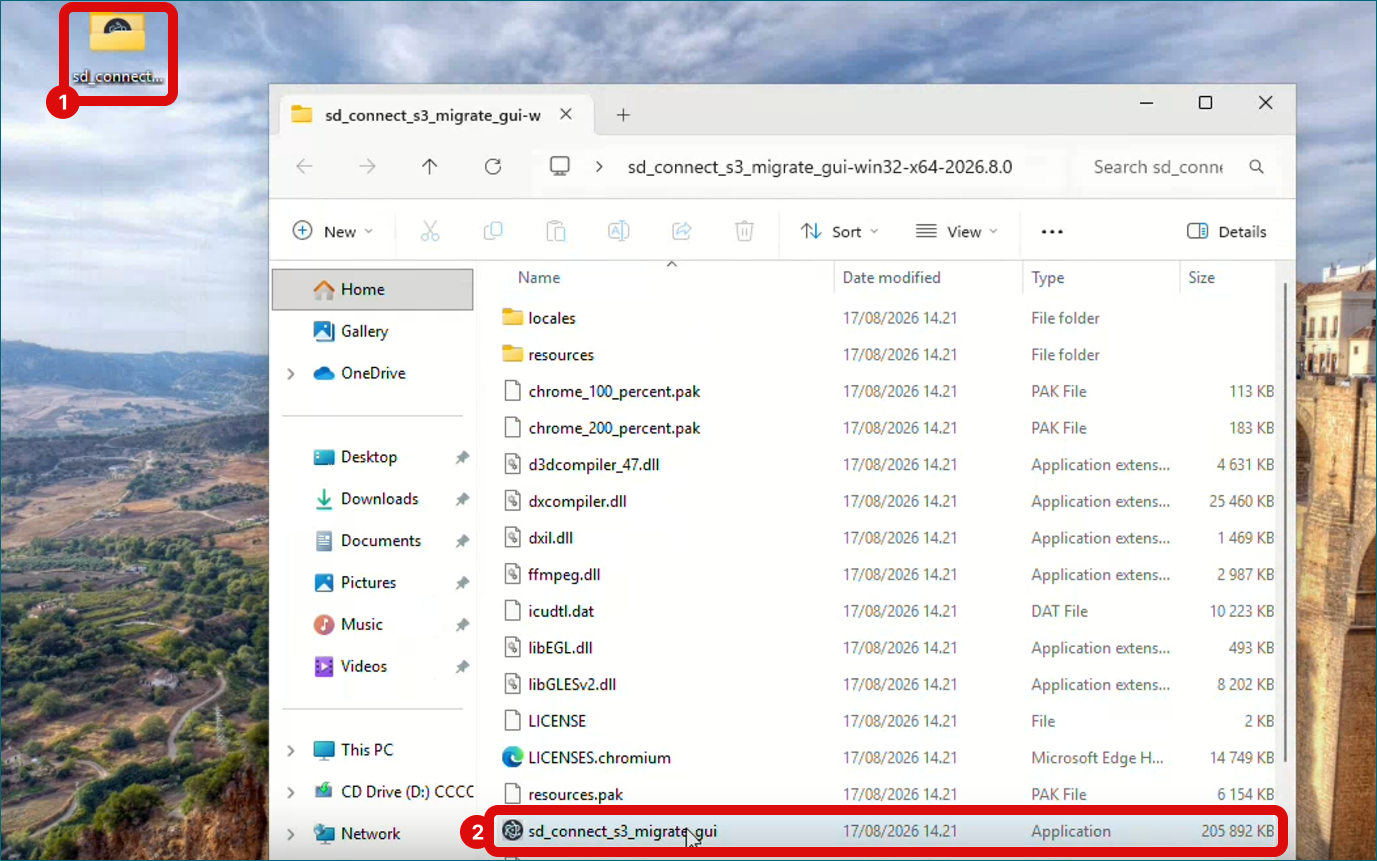Image resolution: width=1377 pixels, height=861 pixels.
Task: Select Network in the sidebar
Action: (372, 834)
